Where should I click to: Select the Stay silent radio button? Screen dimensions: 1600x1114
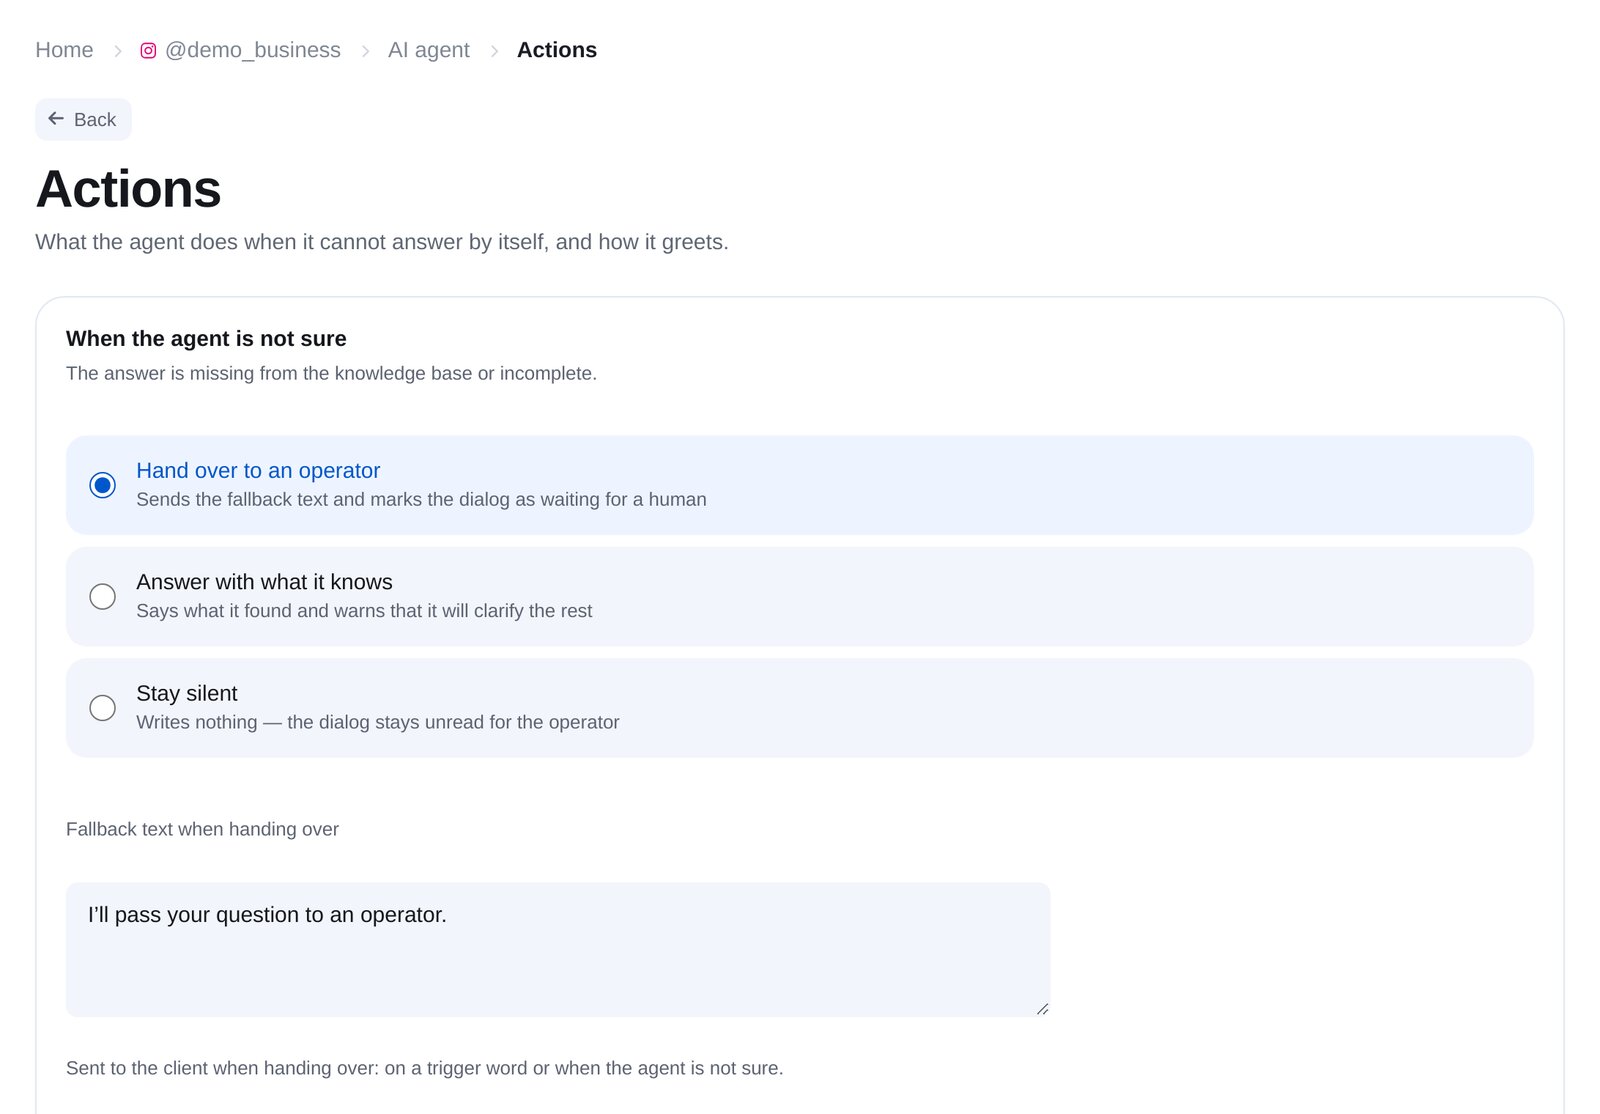click(102, 708)
